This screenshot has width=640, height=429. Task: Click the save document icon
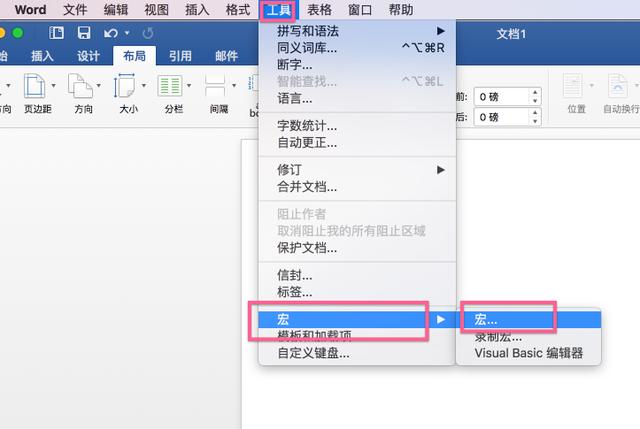click(x=84, y=33)
